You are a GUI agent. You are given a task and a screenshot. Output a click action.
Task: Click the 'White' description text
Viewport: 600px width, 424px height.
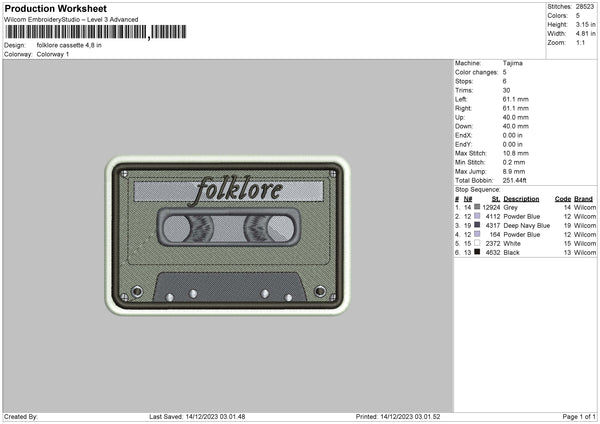512,243
